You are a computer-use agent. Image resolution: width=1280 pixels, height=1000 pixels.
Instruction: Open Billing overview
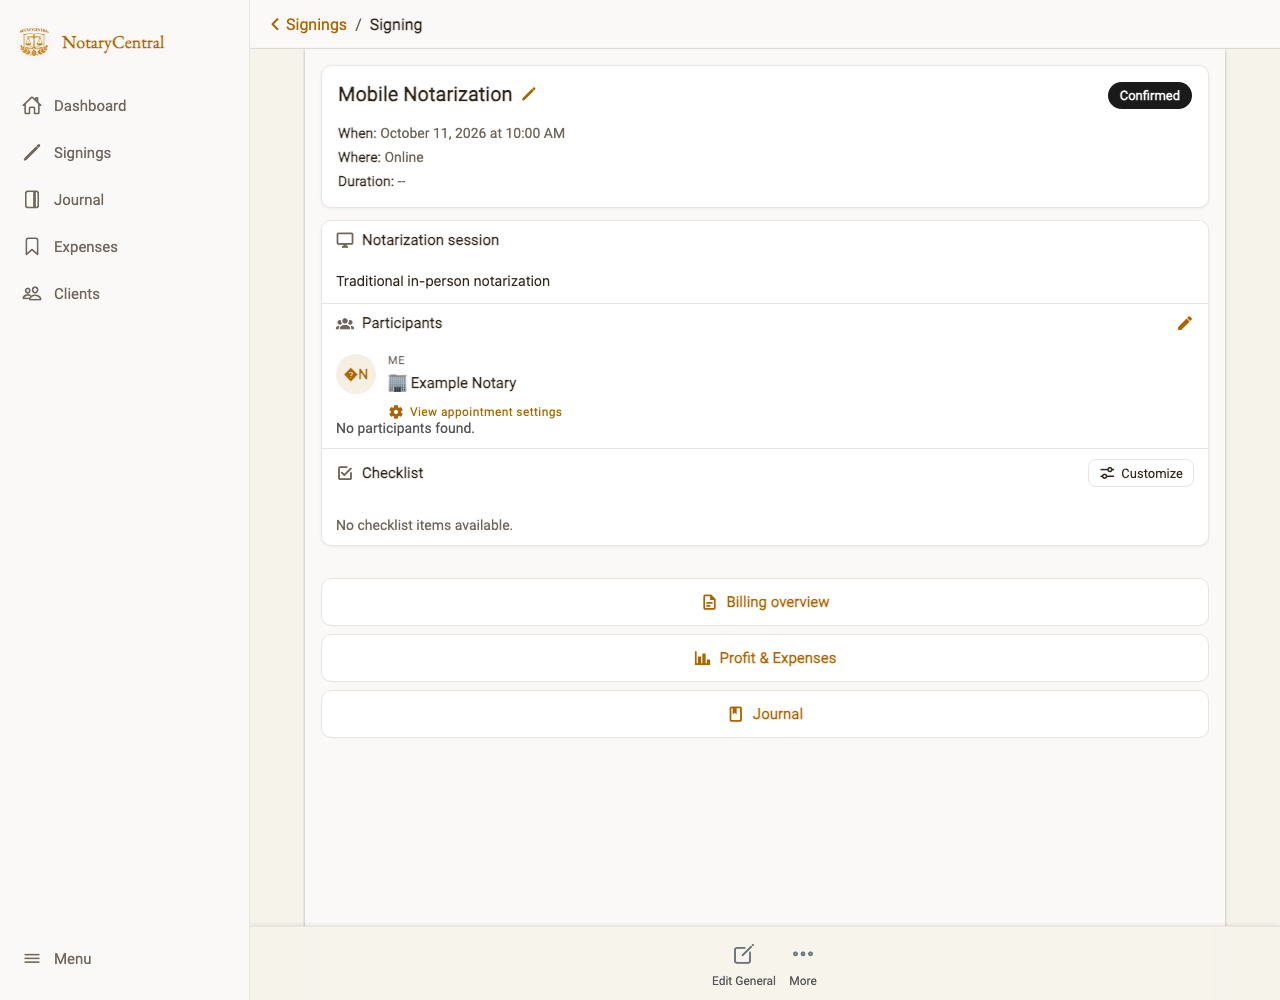tap(765, 602)
